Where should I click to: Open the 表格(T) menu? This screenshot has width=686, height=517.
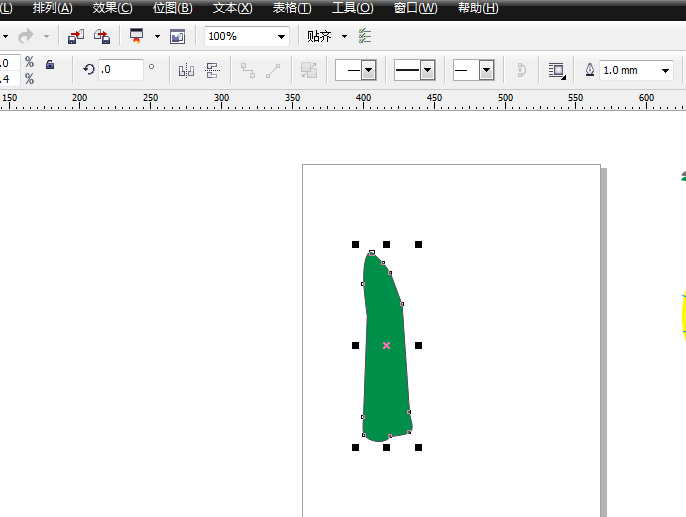[x=292, y=8]
